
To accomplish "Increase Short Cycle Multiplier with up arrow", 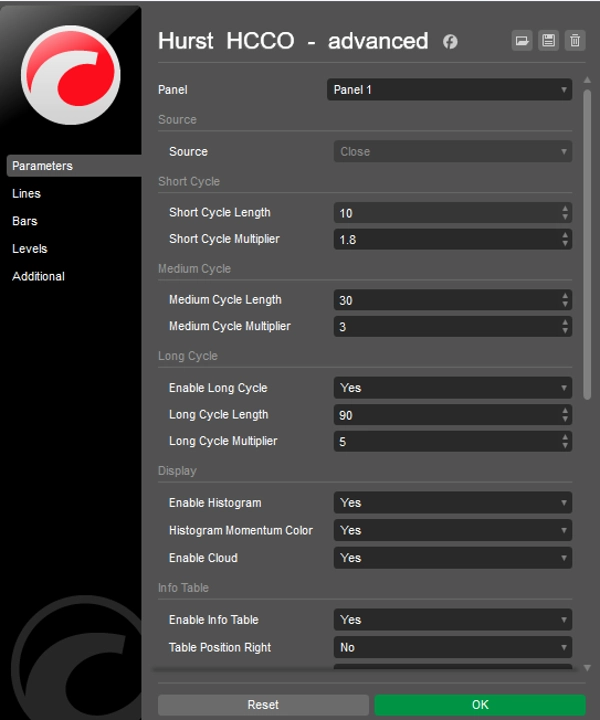I will [x=565, y=235].
